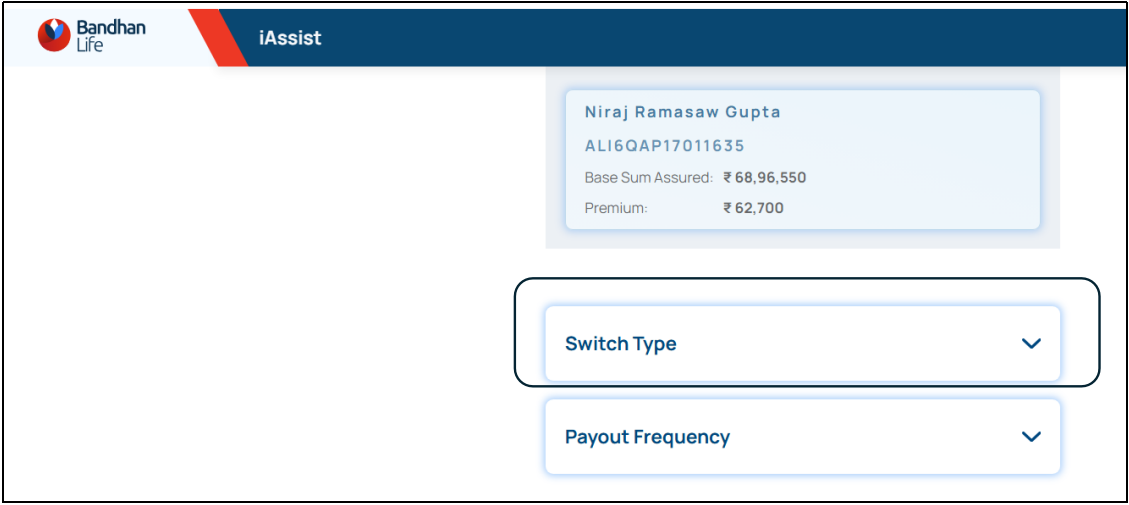The image size is (1129, 505).
Task: Click the iAssist header title
Action: pyautogui.click(x=290, y=39)
